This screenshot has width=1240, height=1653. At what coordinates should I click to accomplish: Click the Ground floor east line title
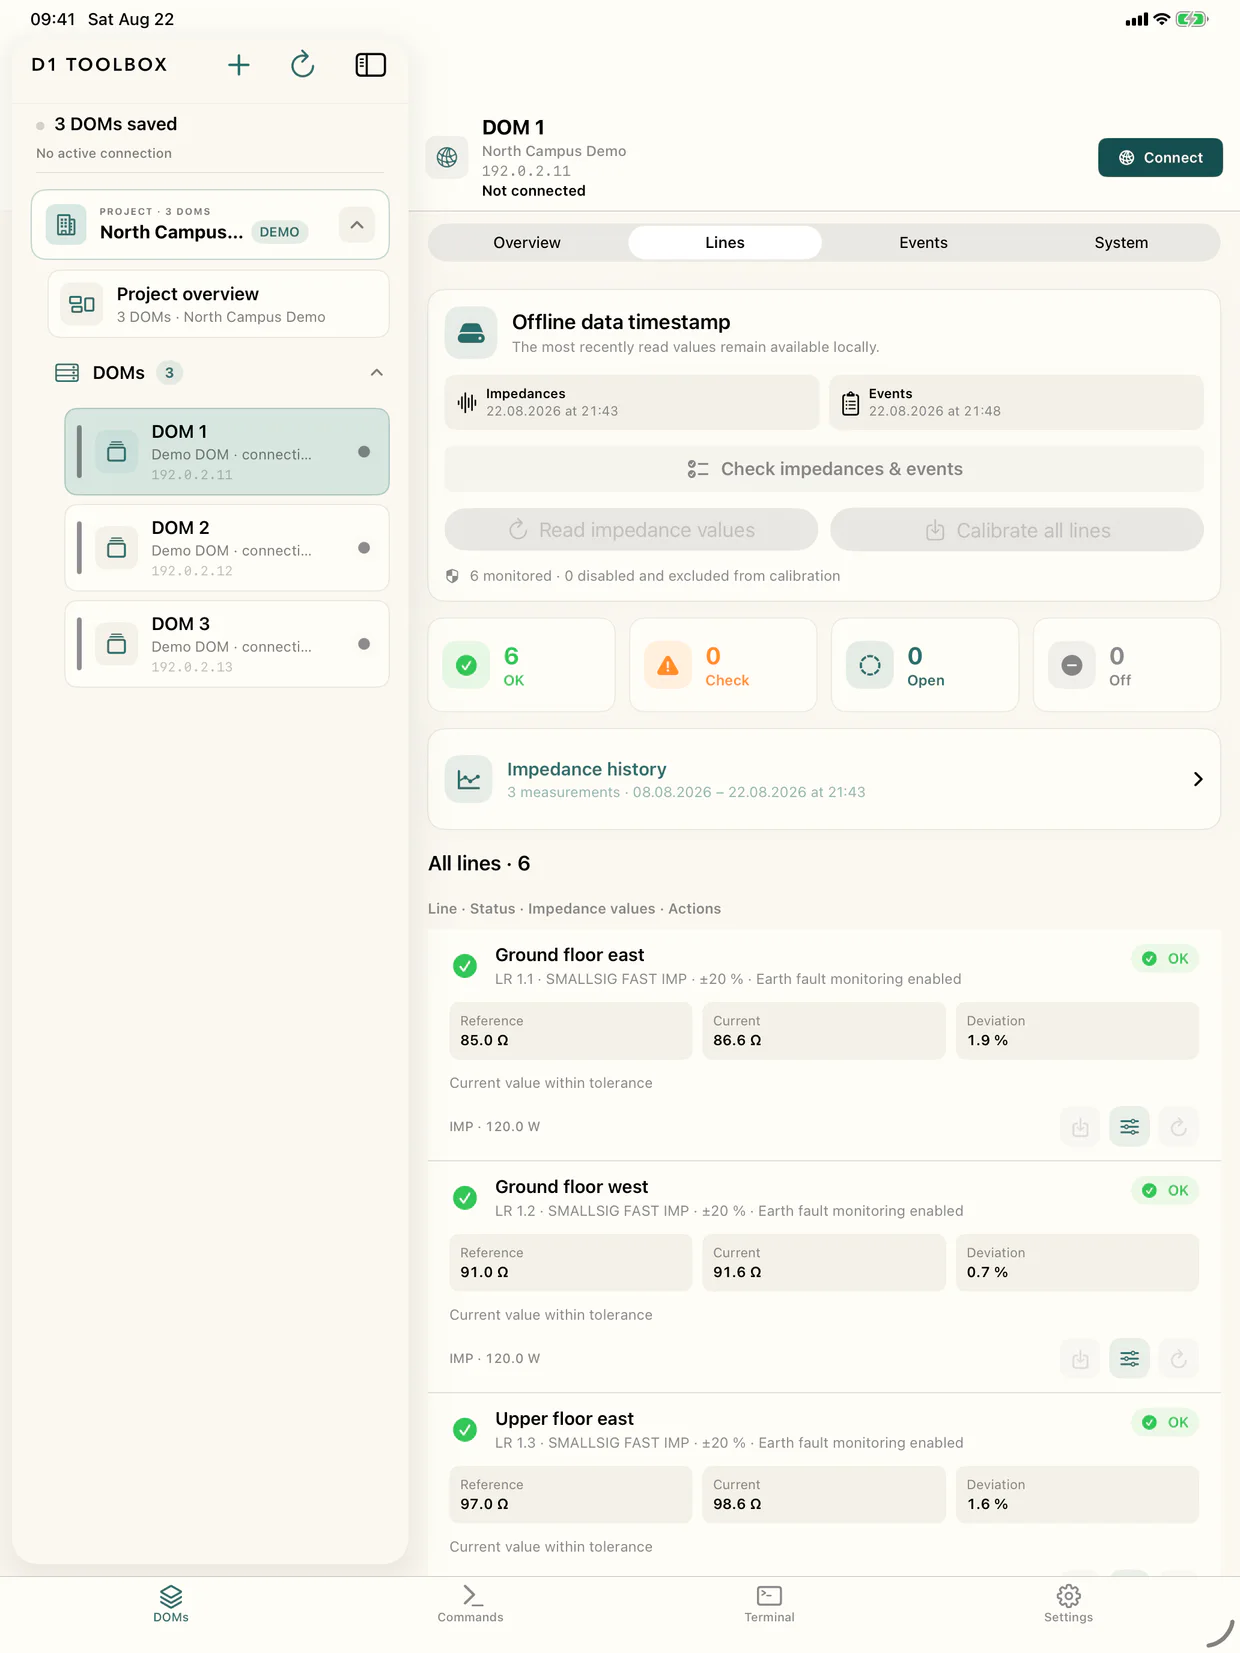[570, 955]
